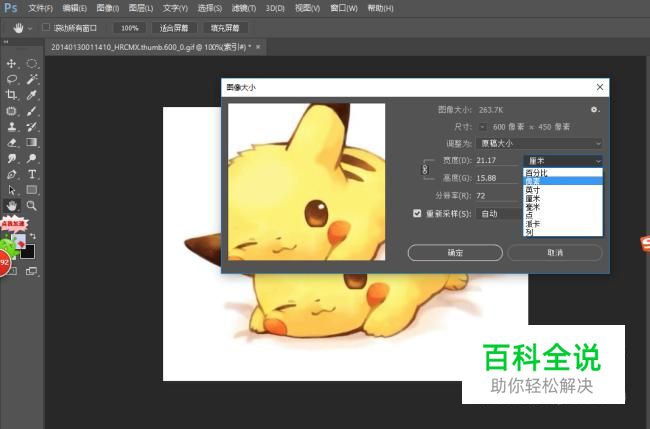Click the 宽度 width input field
Image resolution: width=650 pixels, height=429 pixels.
pyautogui.click(x=497, y=161)
